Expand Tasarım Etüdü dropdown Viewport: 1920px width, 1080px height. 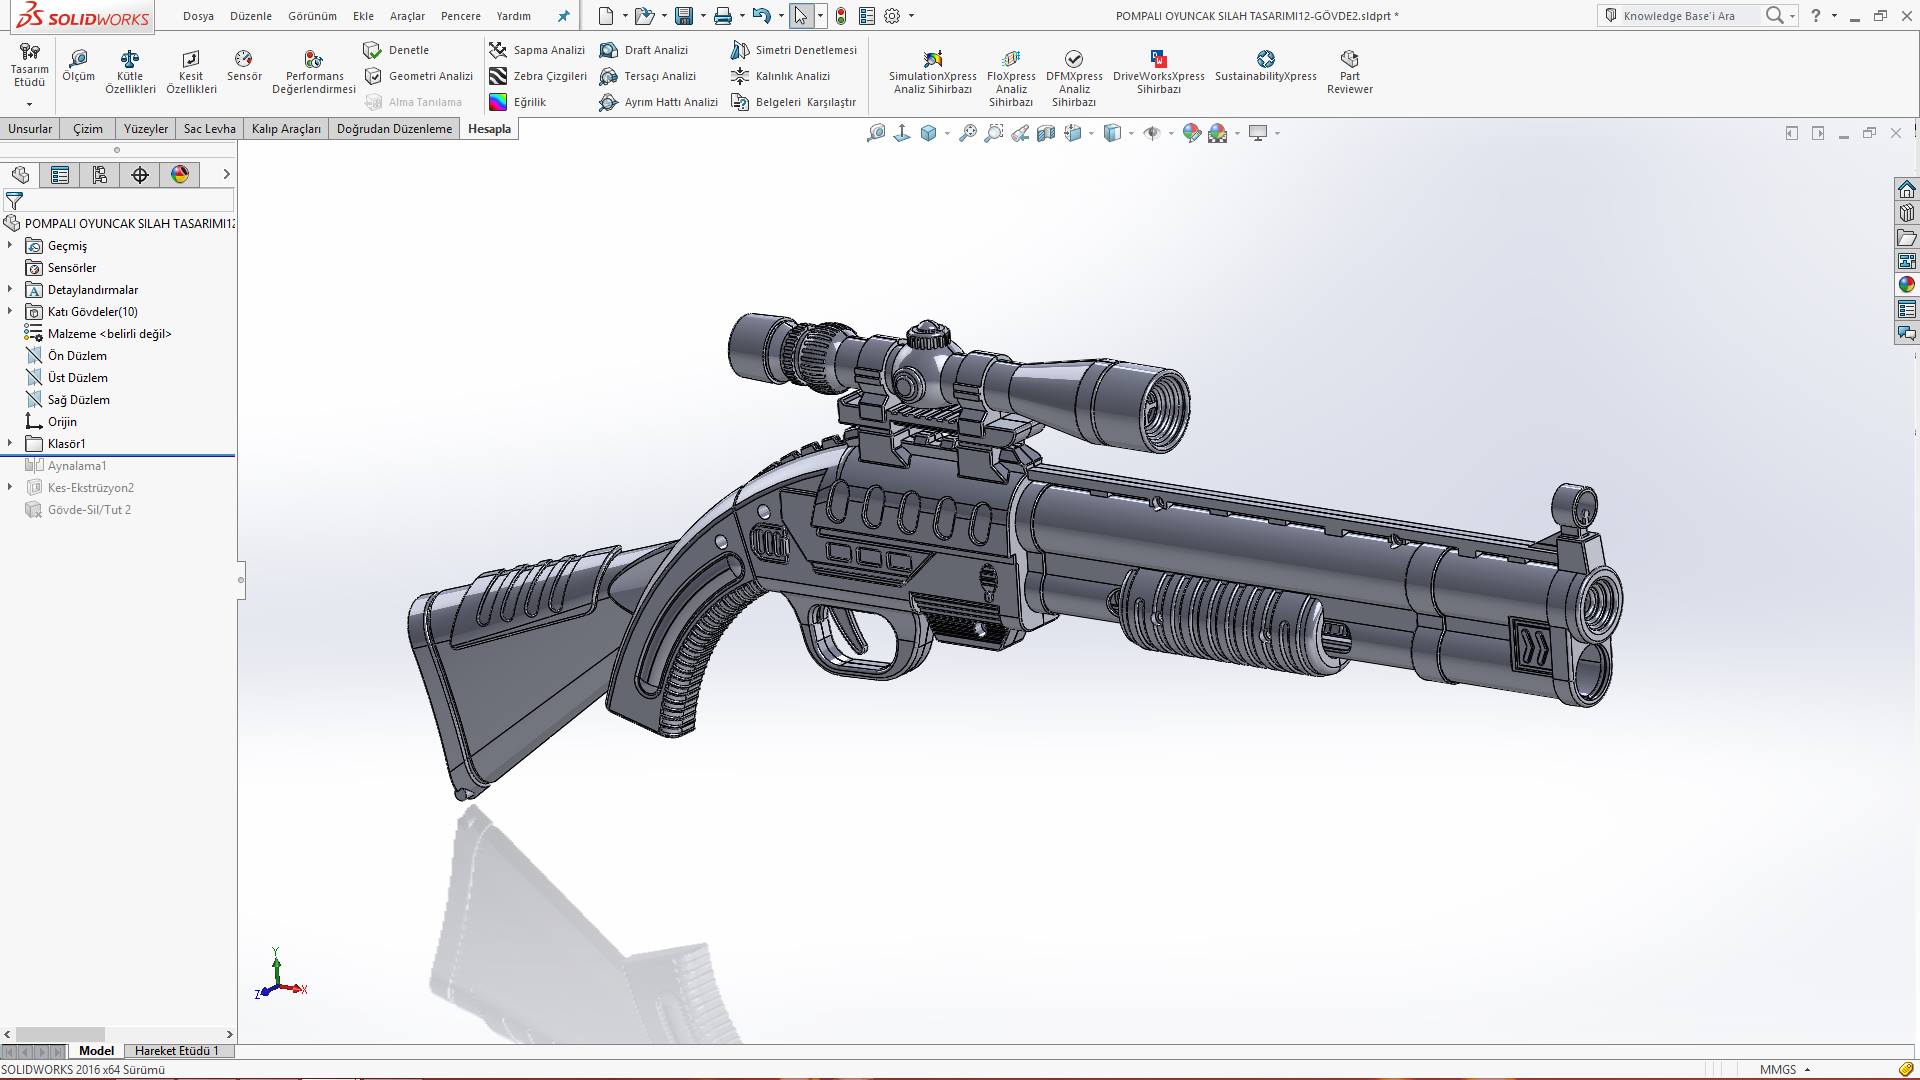(x=29, y=104)
